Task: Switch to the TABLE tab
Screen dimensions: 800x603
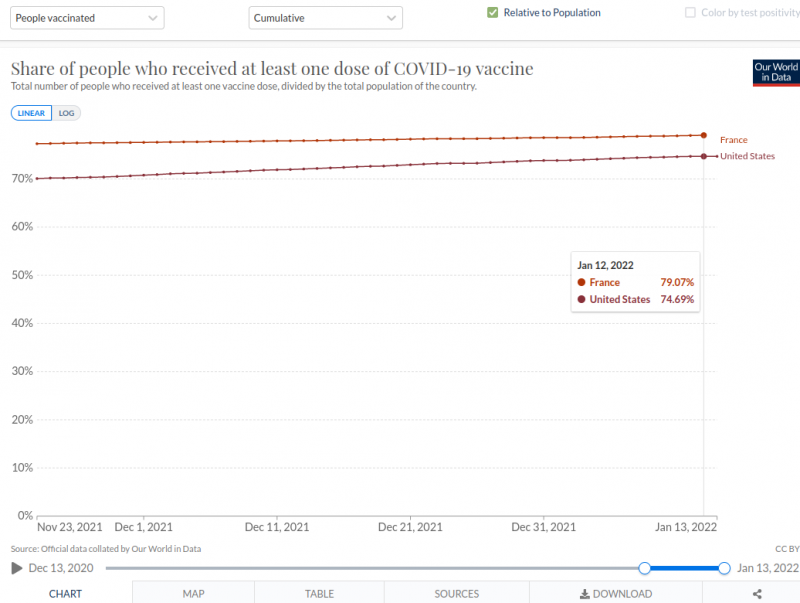Action: point(319,594)
